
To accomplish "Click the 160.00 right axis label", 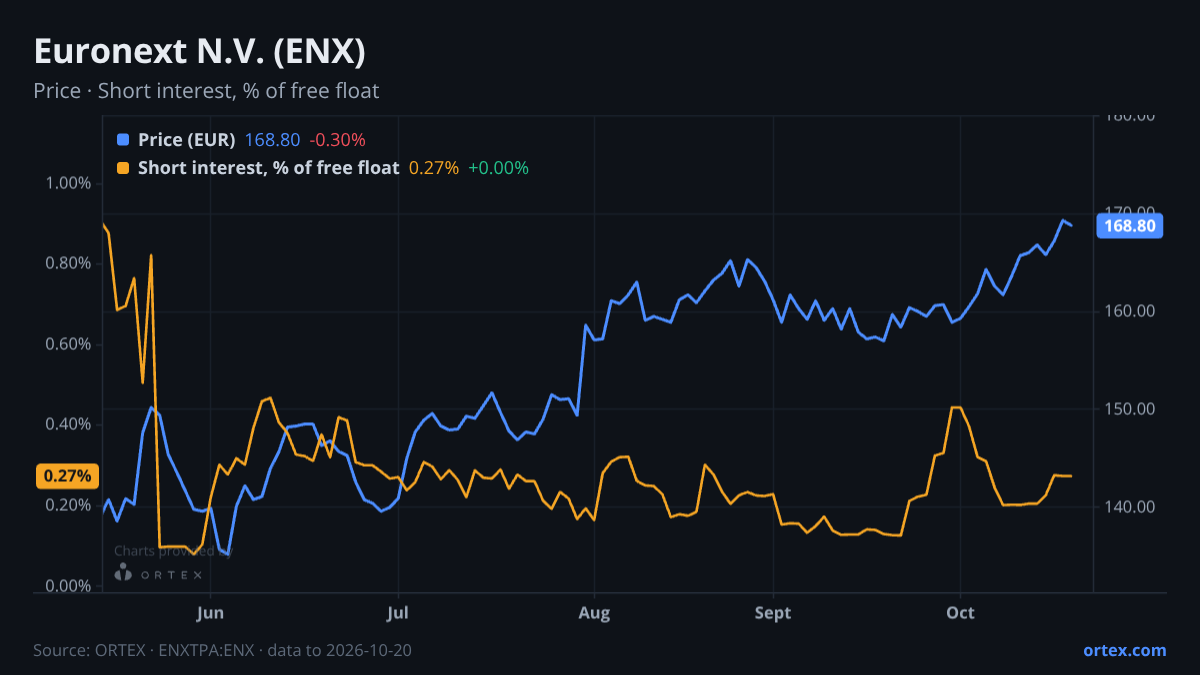I will [x=1129, y=311].
